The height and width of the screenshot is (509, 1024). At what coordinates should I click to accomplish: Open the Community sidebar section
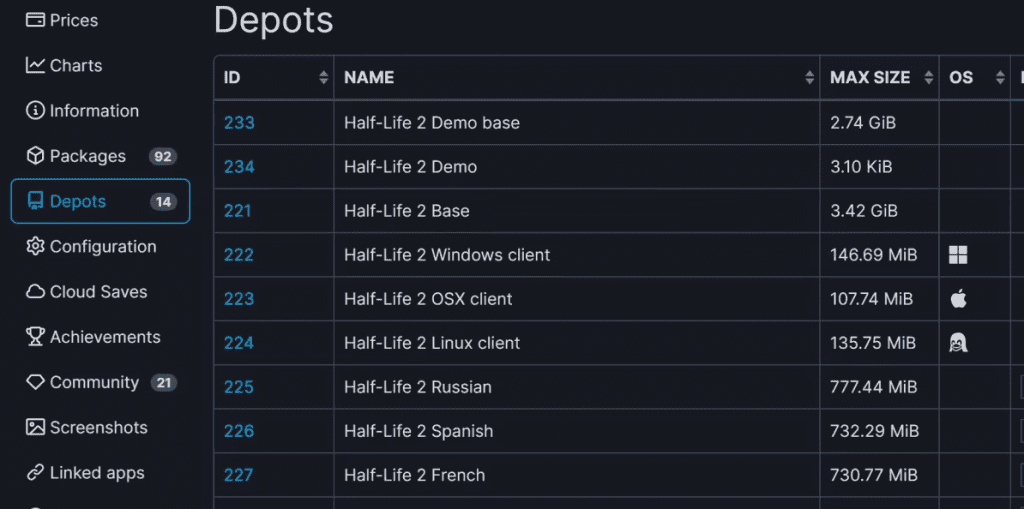pos(94,382)
